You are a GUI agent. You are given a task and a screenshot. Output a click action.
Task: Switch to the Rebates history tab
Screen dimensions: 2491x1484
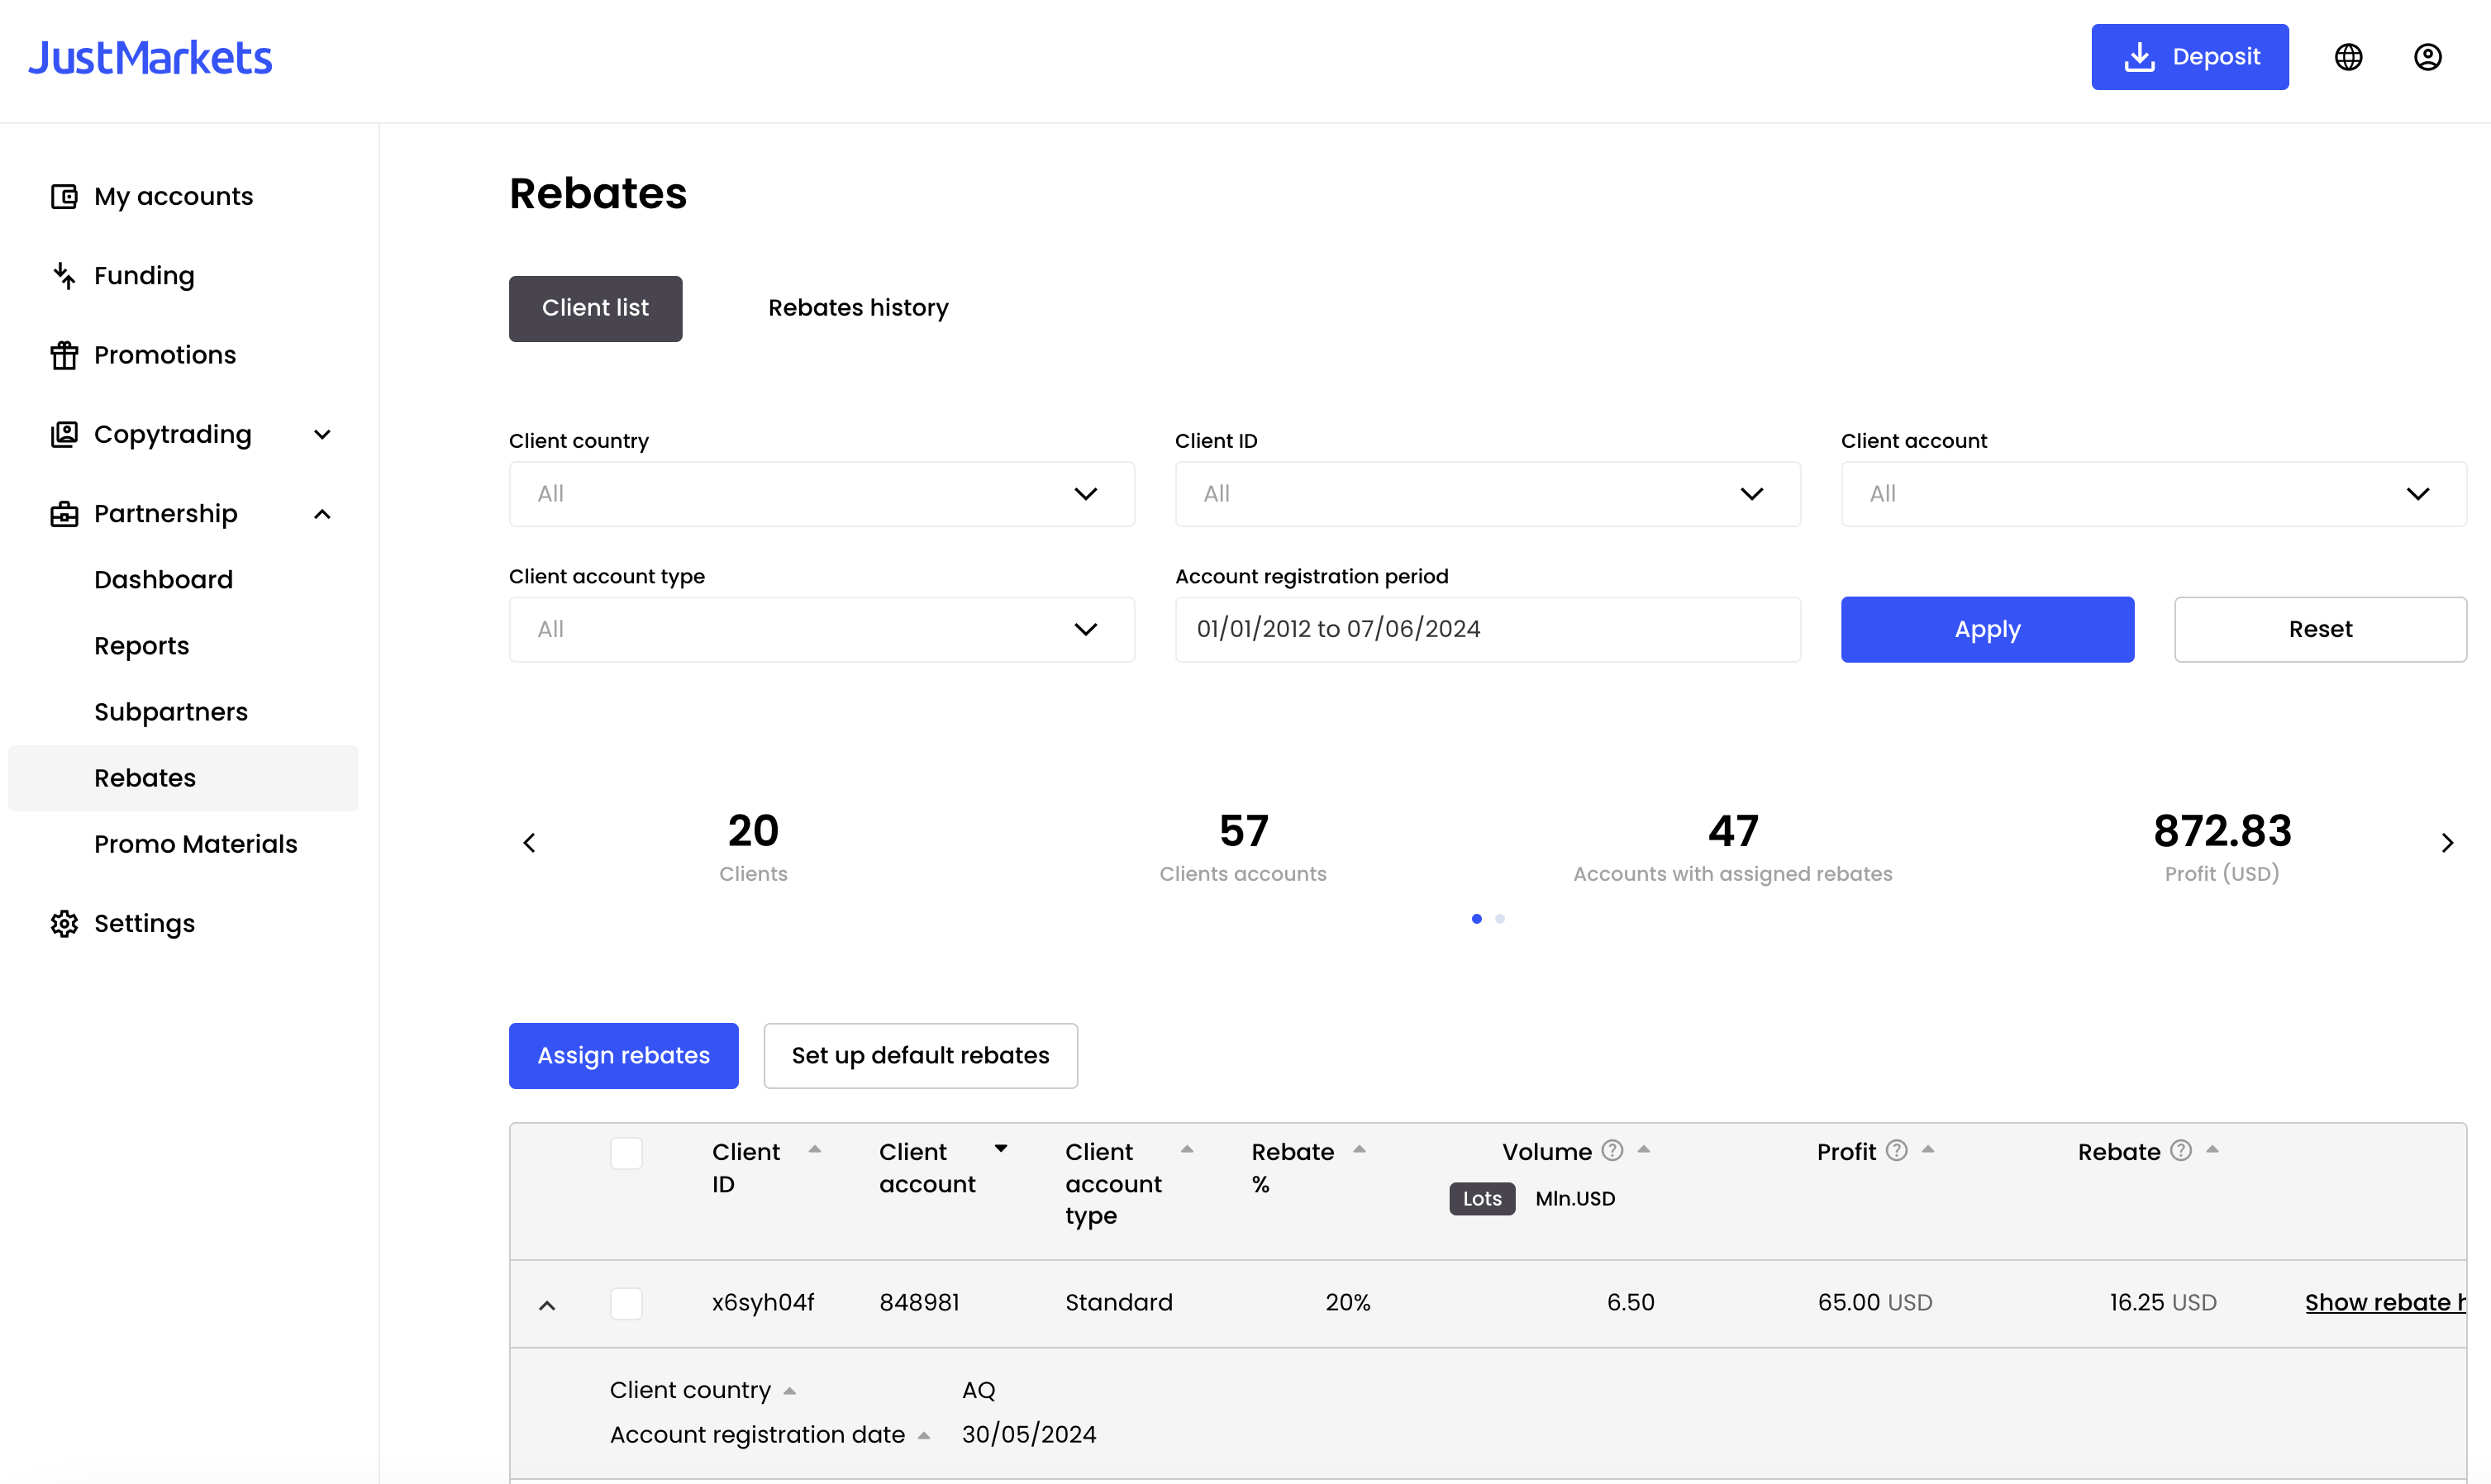pos(857,308)
